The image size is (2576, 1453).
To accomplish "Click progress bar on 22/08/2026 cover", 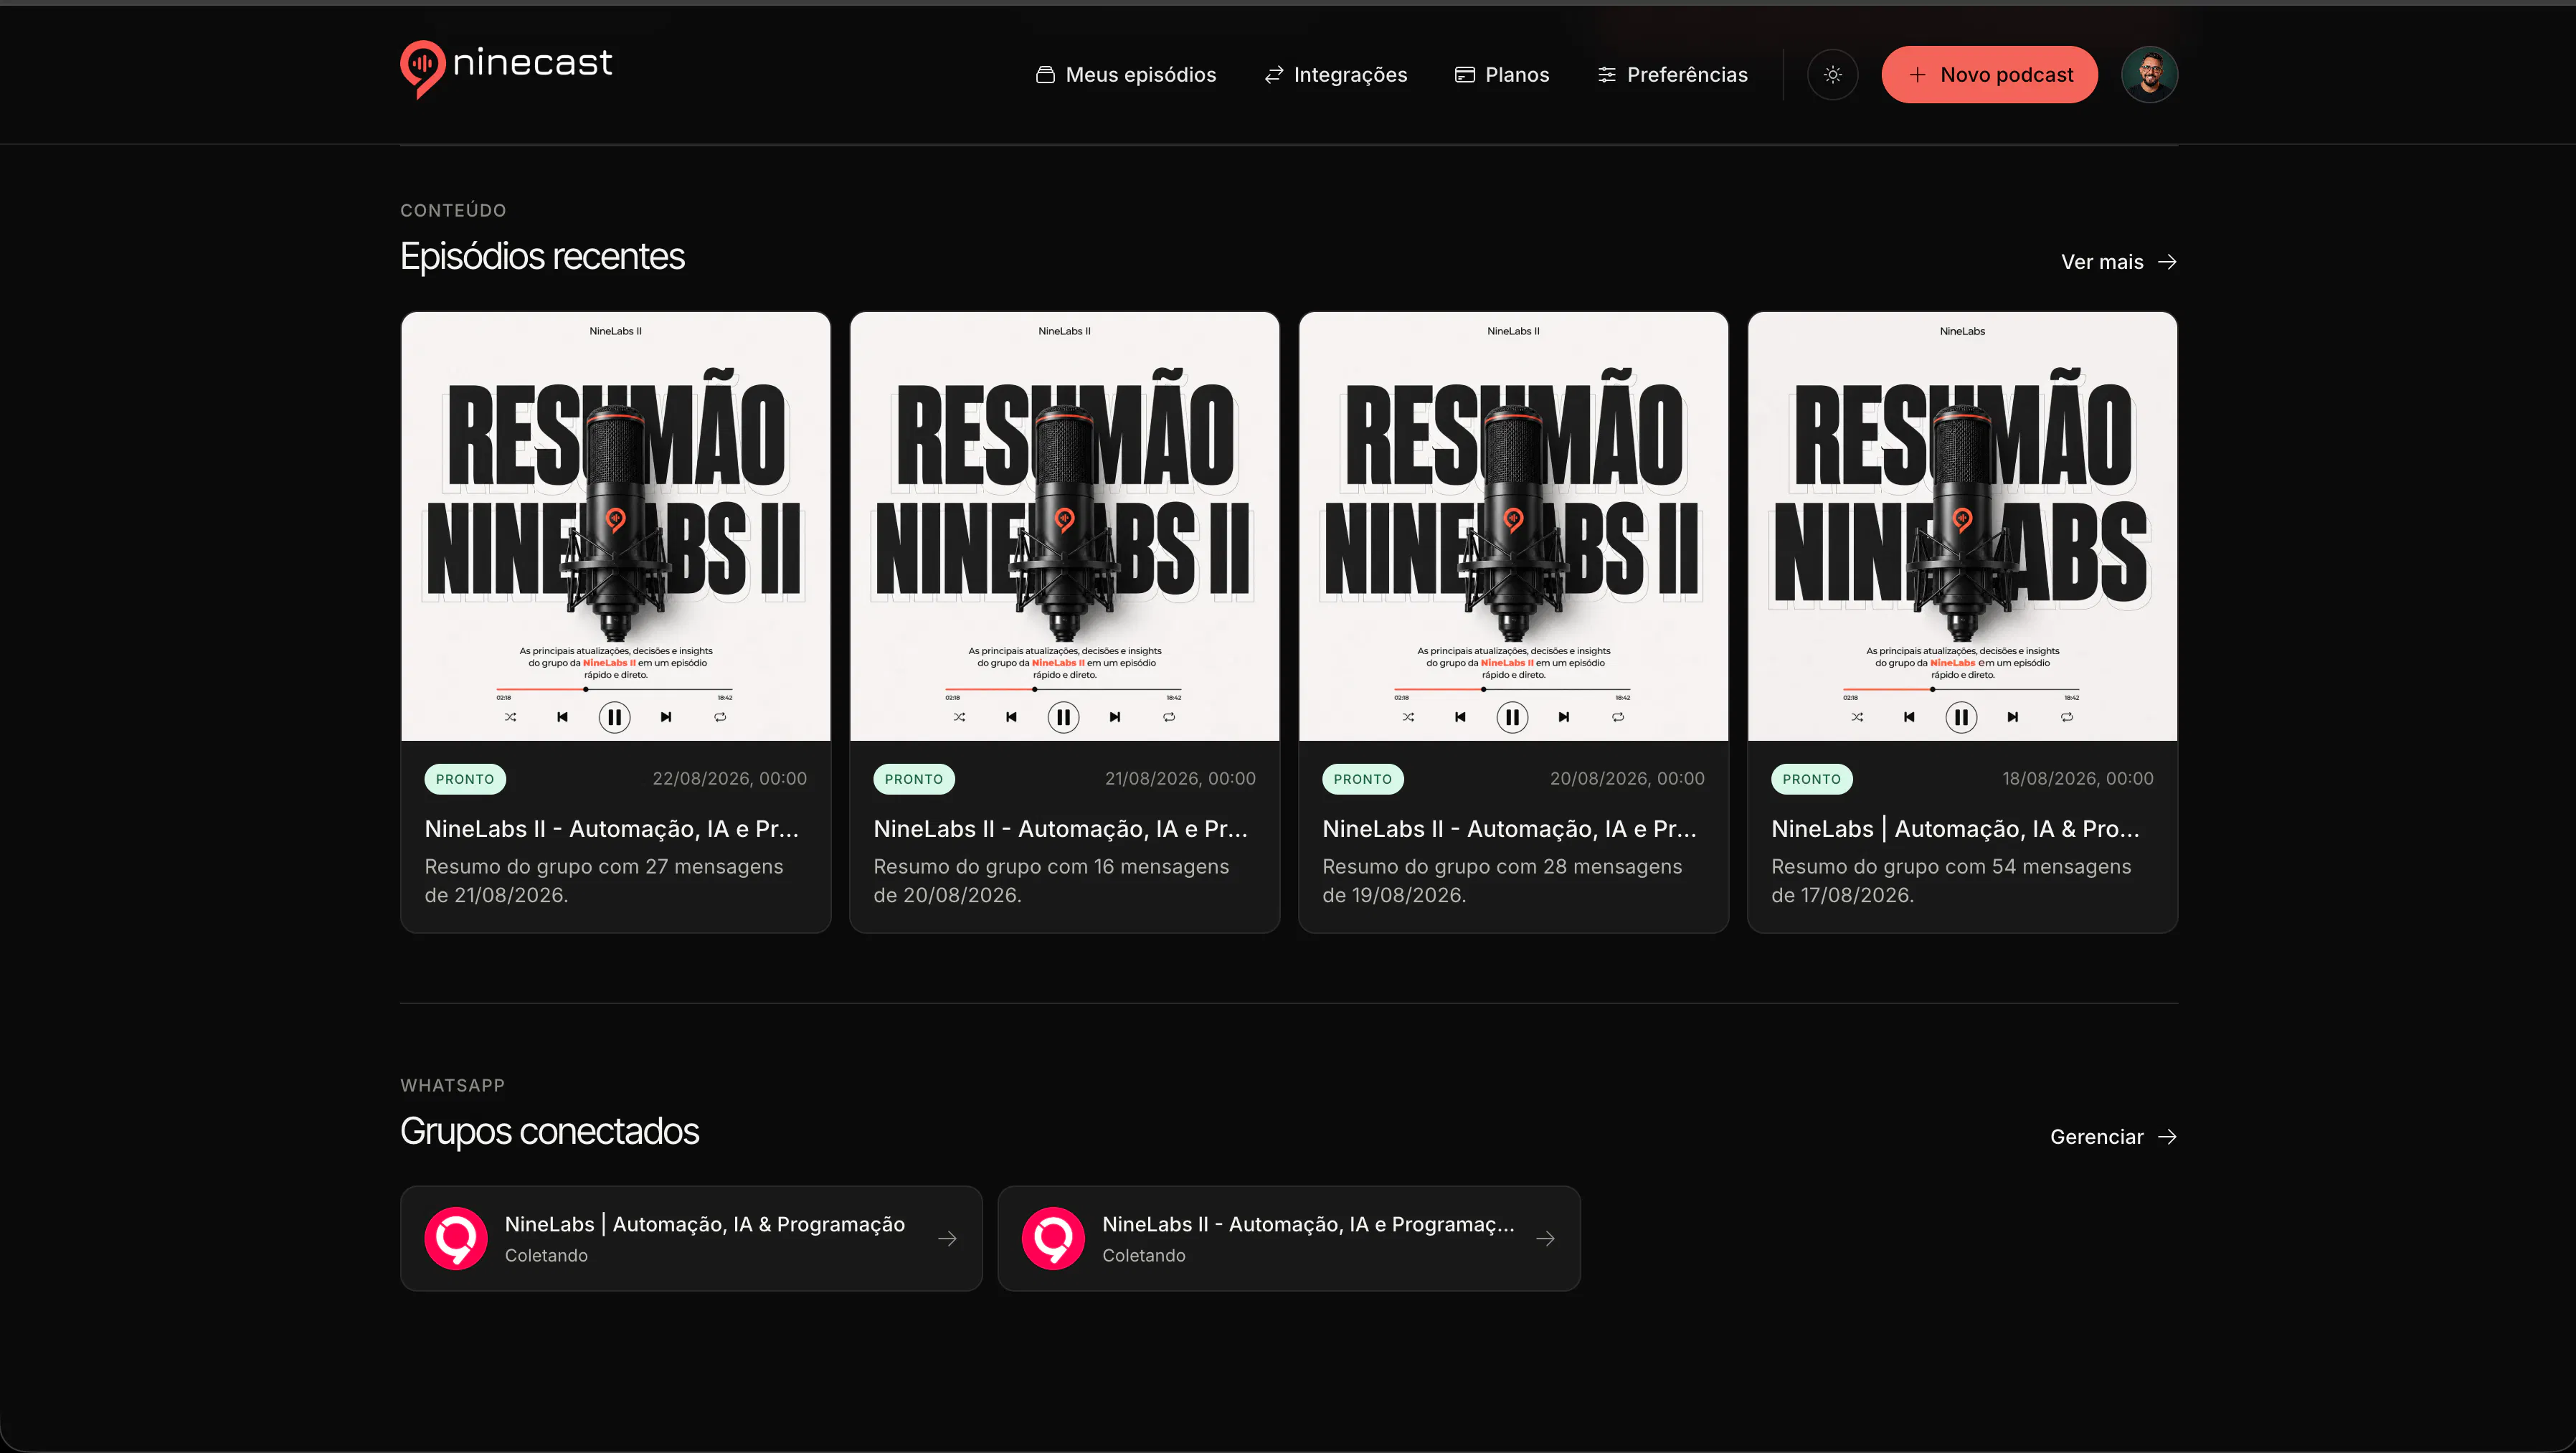I will [x=614, y=689].
